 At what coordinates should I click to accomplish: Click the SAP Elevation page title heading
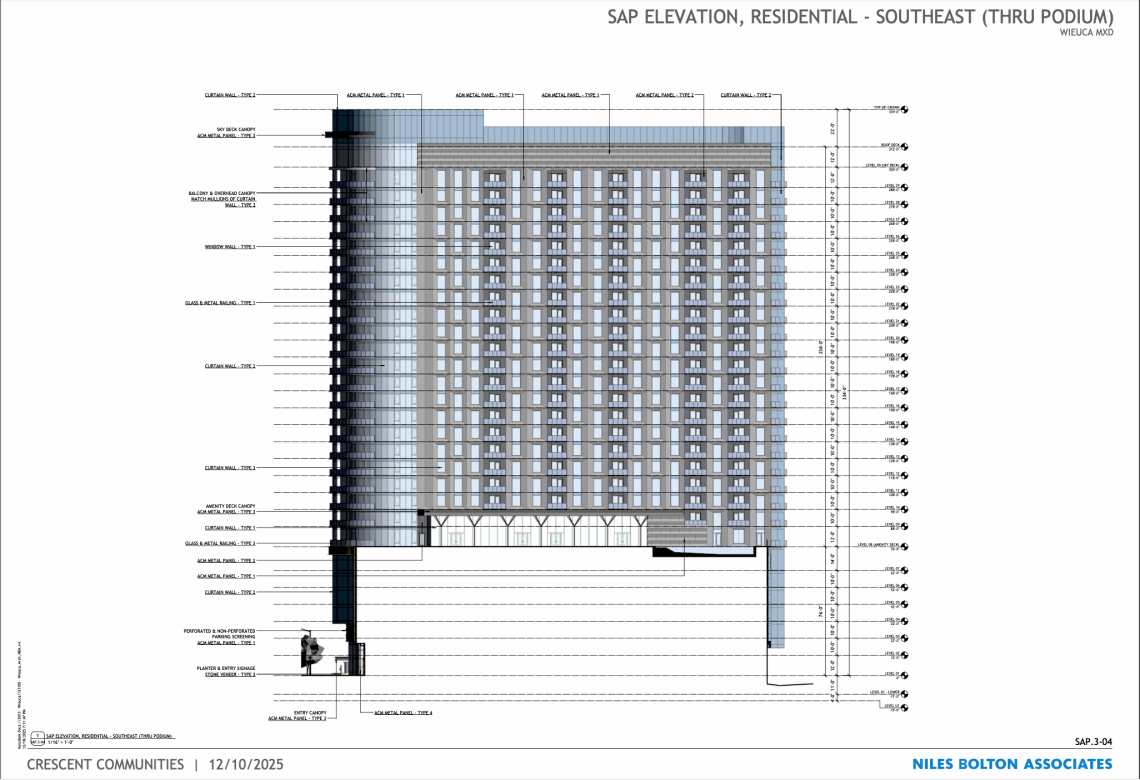(x=860, y=16)
